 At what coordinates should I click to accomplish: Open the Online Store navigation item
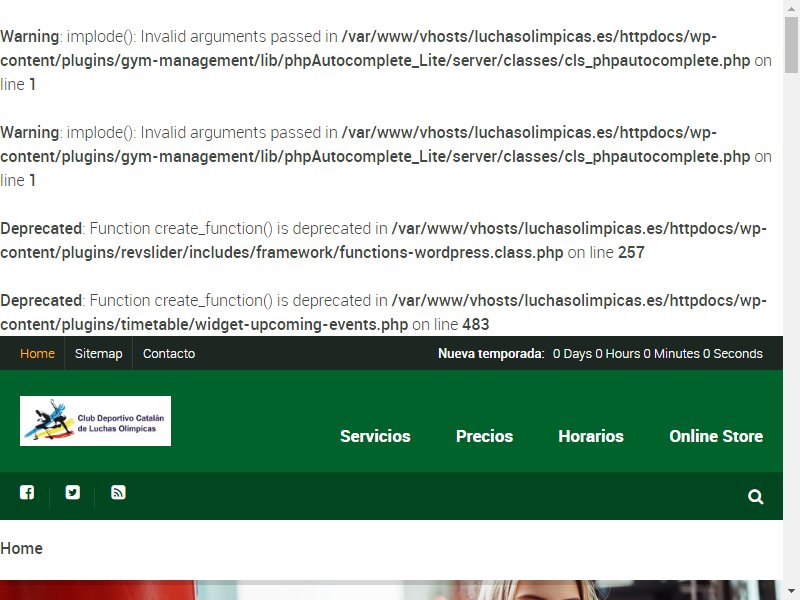[x=716, y=436]
